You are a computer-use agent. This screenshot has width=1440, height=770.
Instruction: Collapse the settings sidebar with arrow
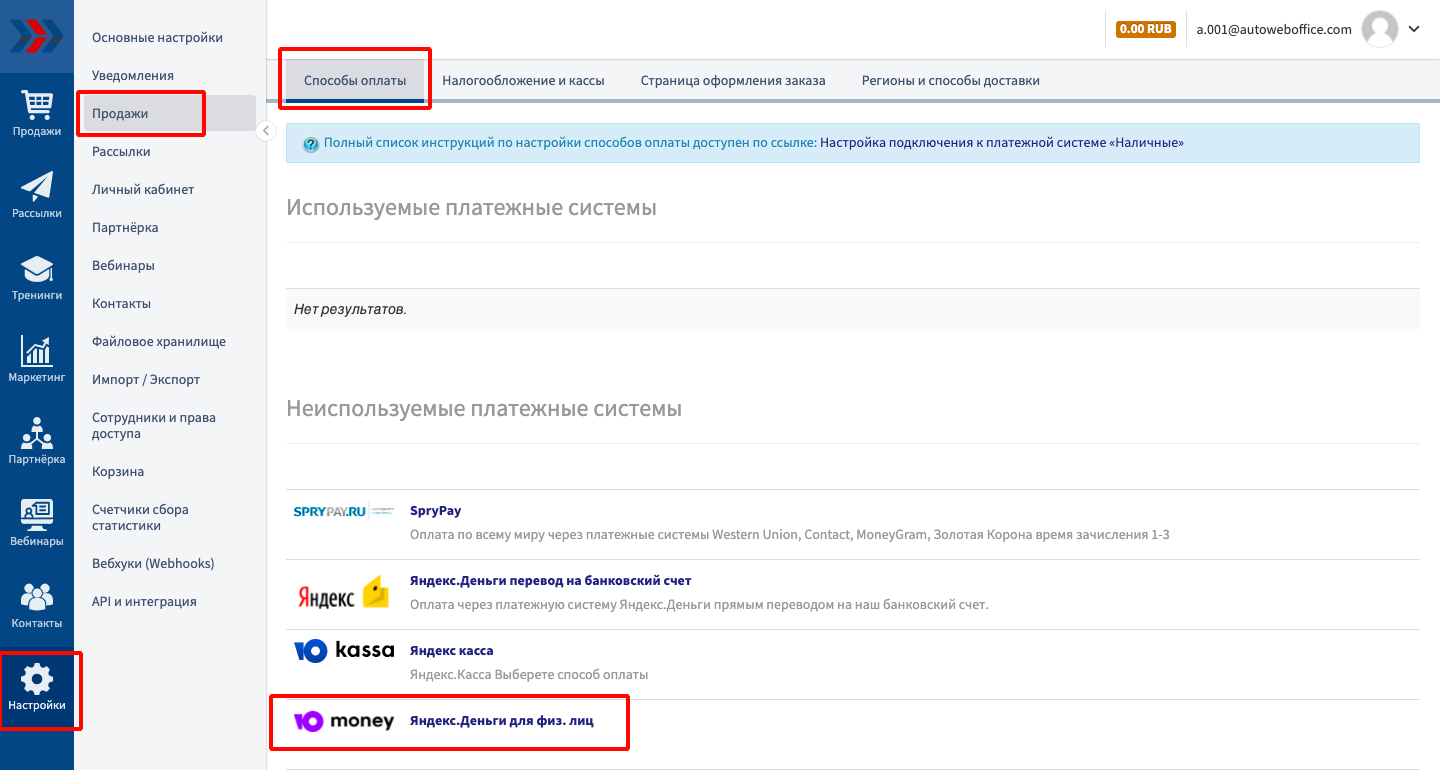click(266, 131)
